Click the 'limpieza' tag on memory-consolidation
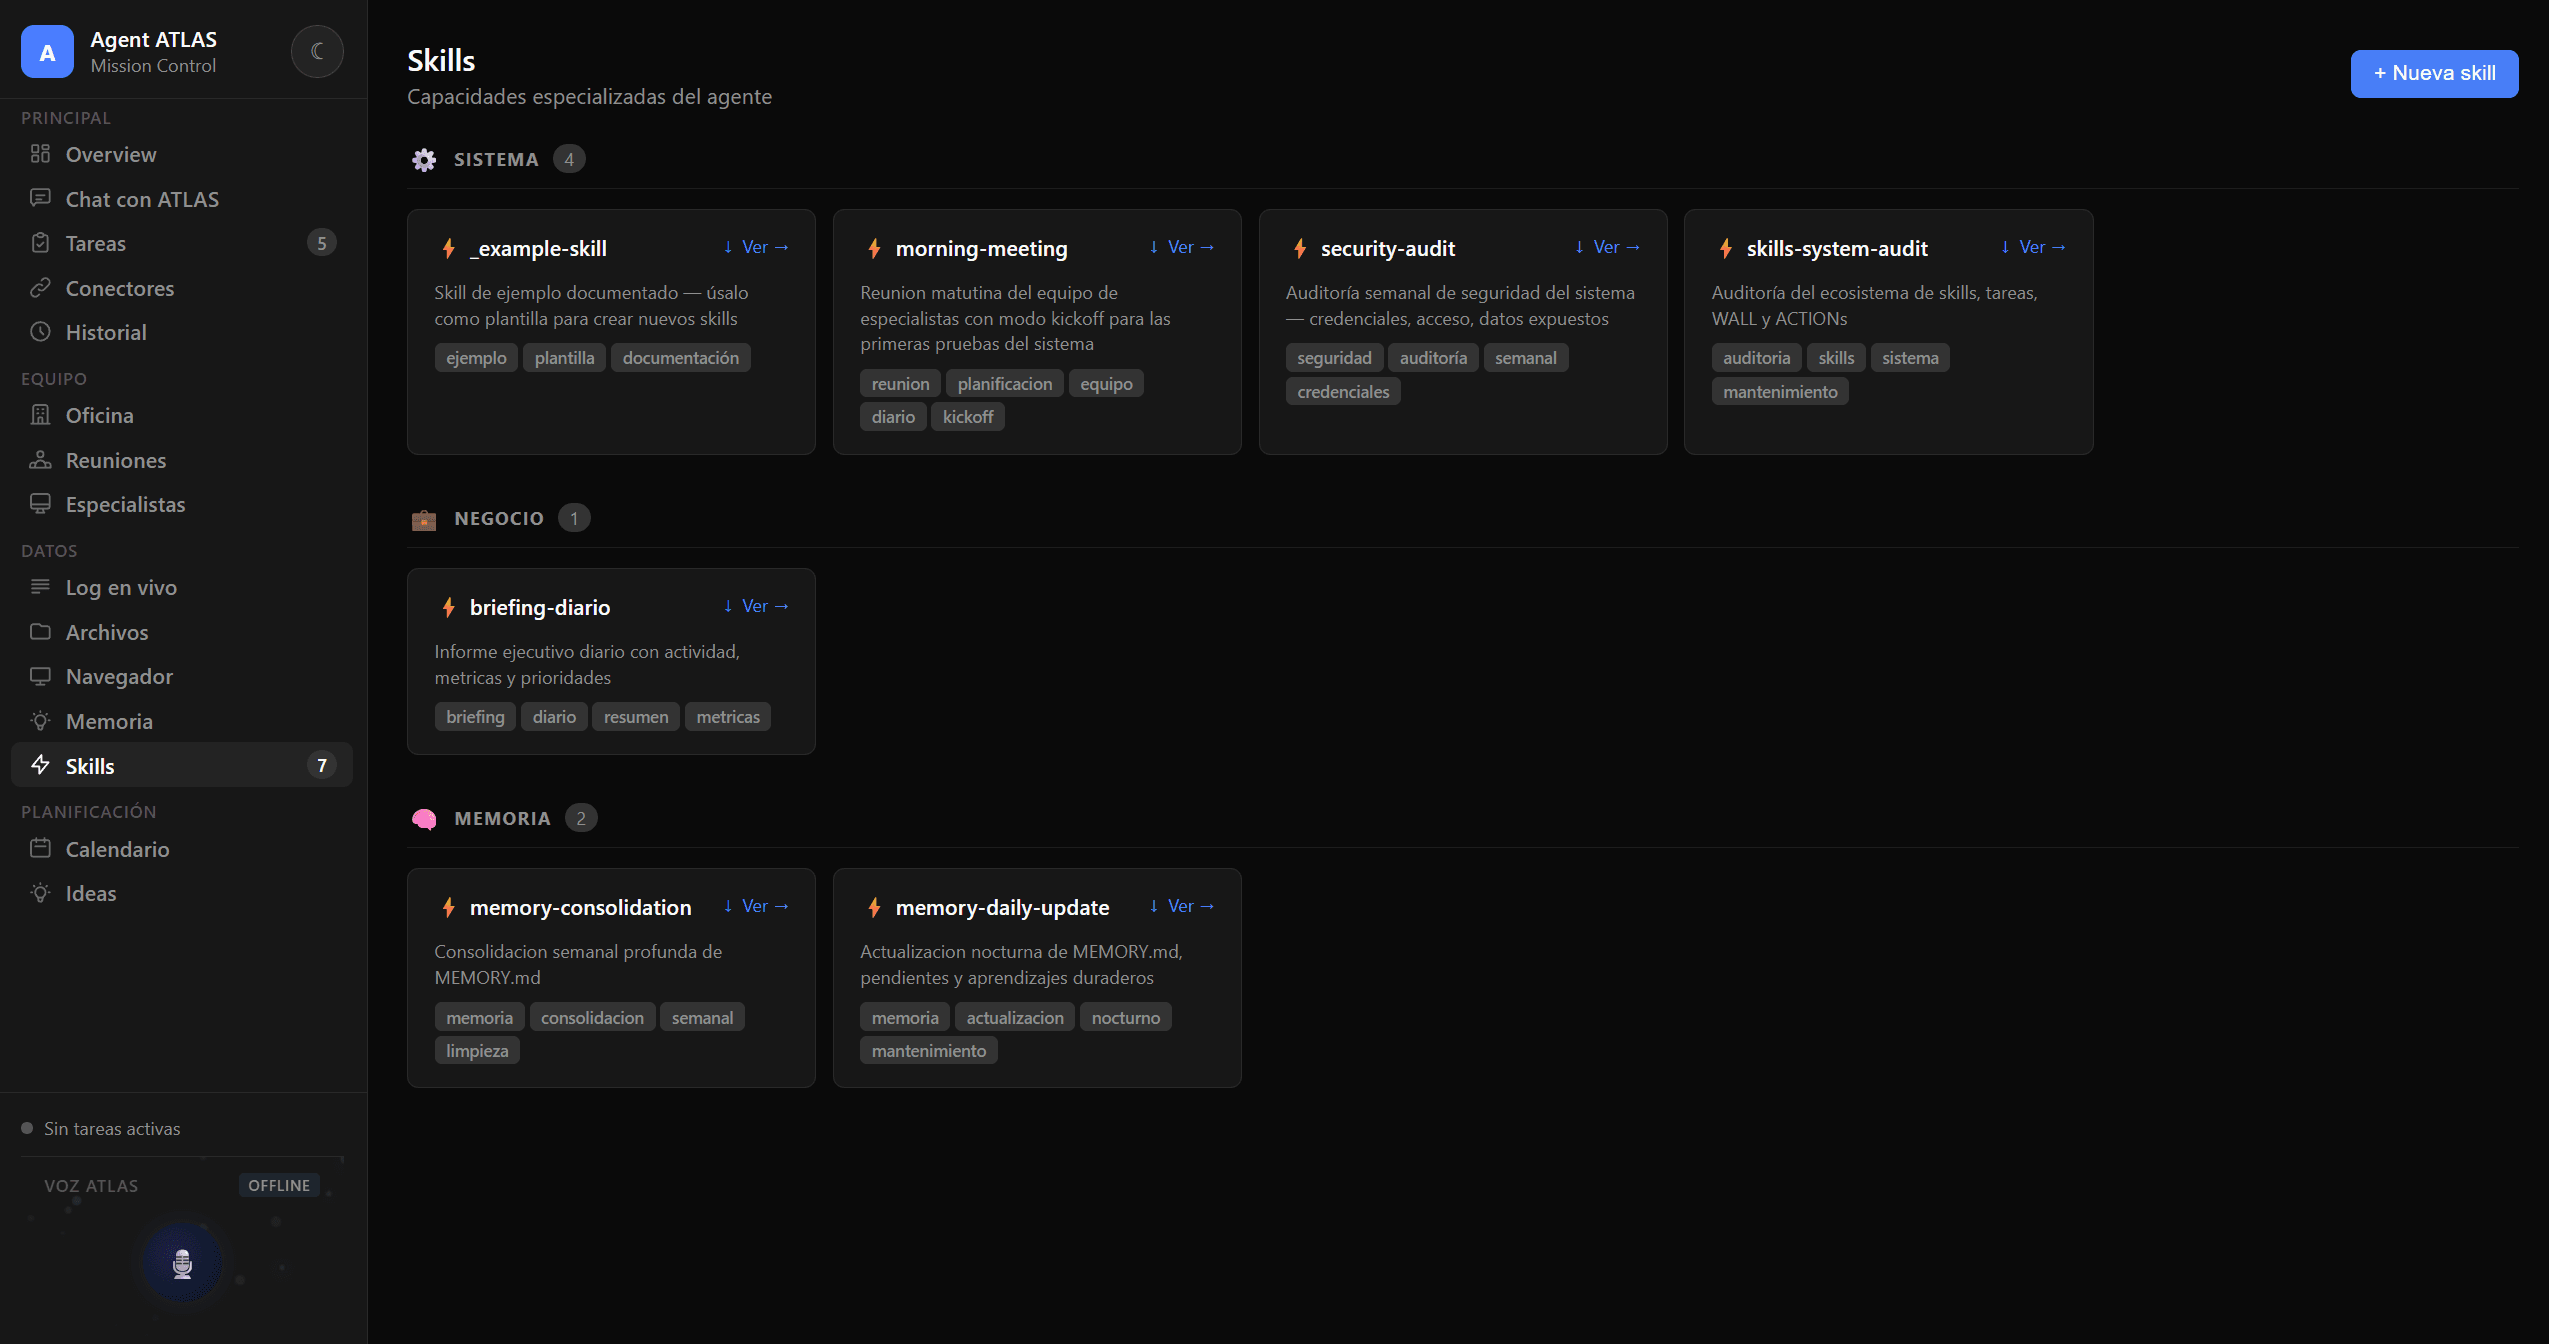The width and height of the screenshot is (2549, 1344). click(477, 1051)
